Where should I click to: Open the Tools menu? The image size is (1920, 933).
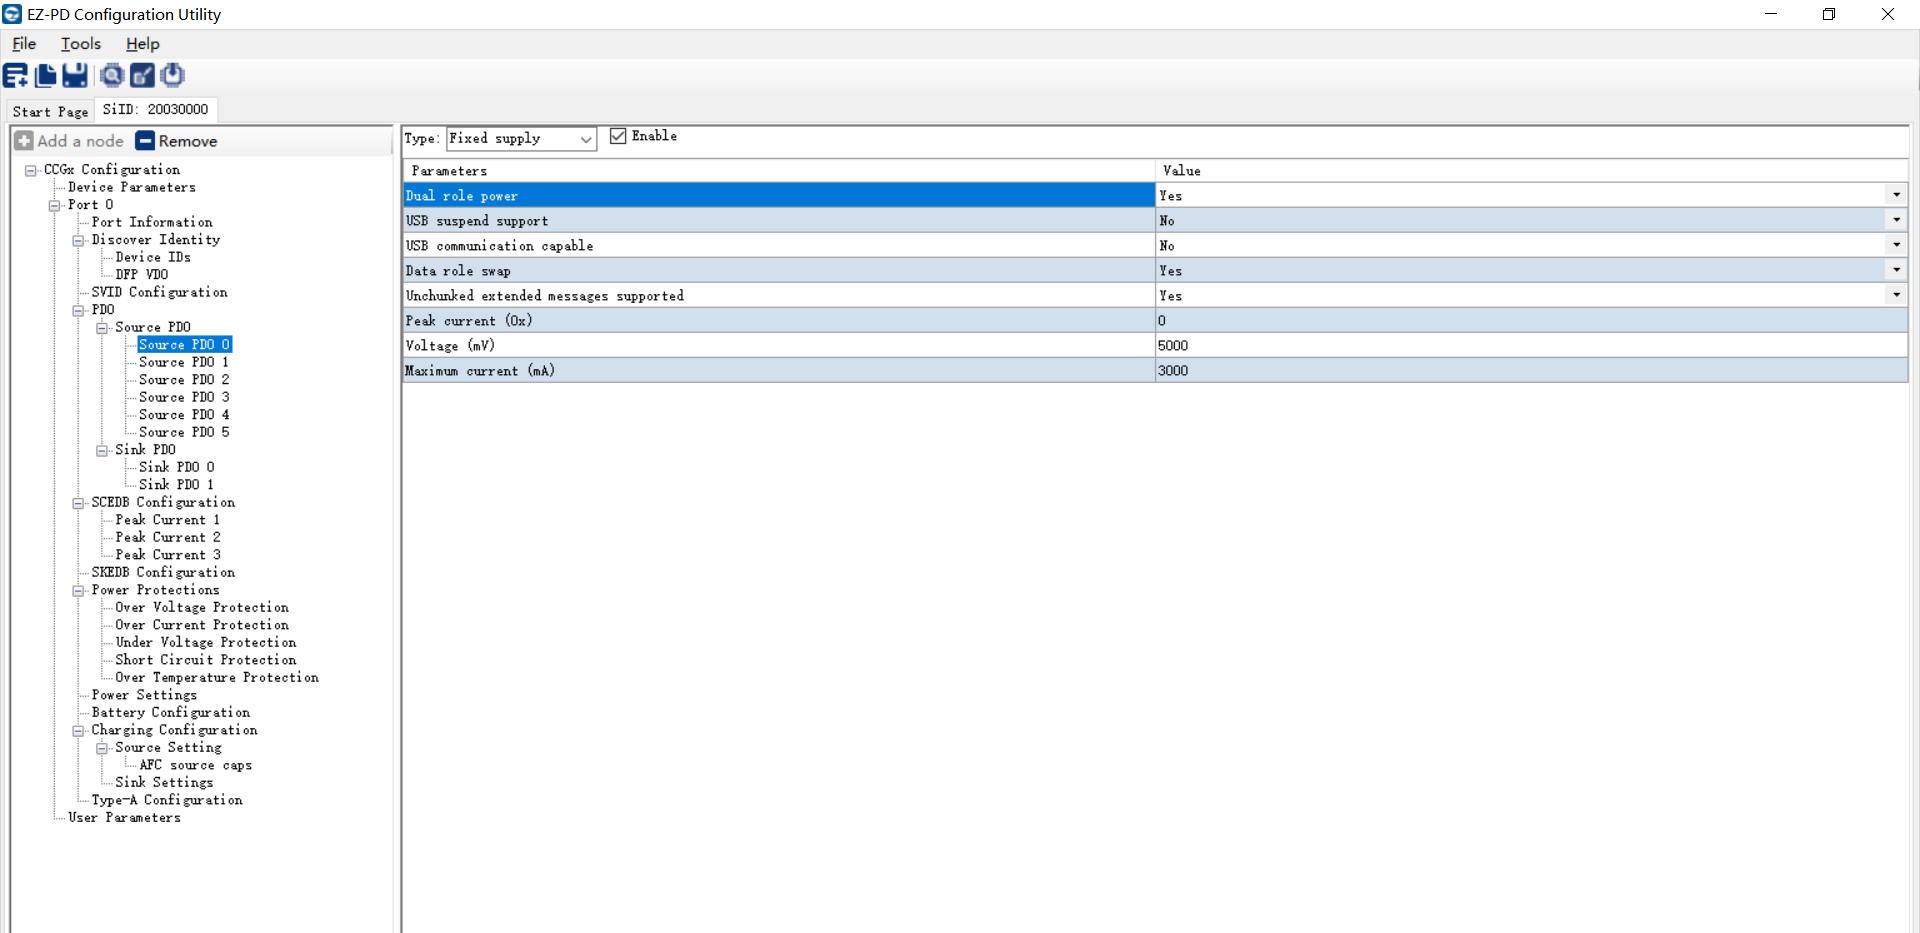(81, 44)
